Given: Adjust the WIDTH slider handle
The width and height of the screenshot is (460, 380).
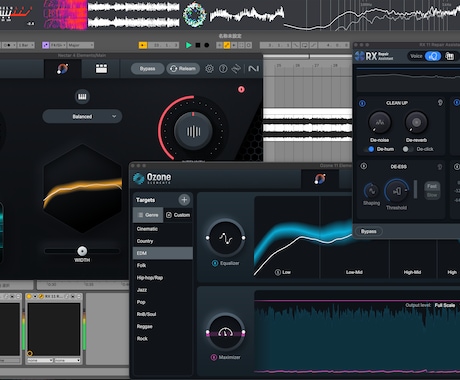Looking at the screenshot, I should [x=82, y=251].
